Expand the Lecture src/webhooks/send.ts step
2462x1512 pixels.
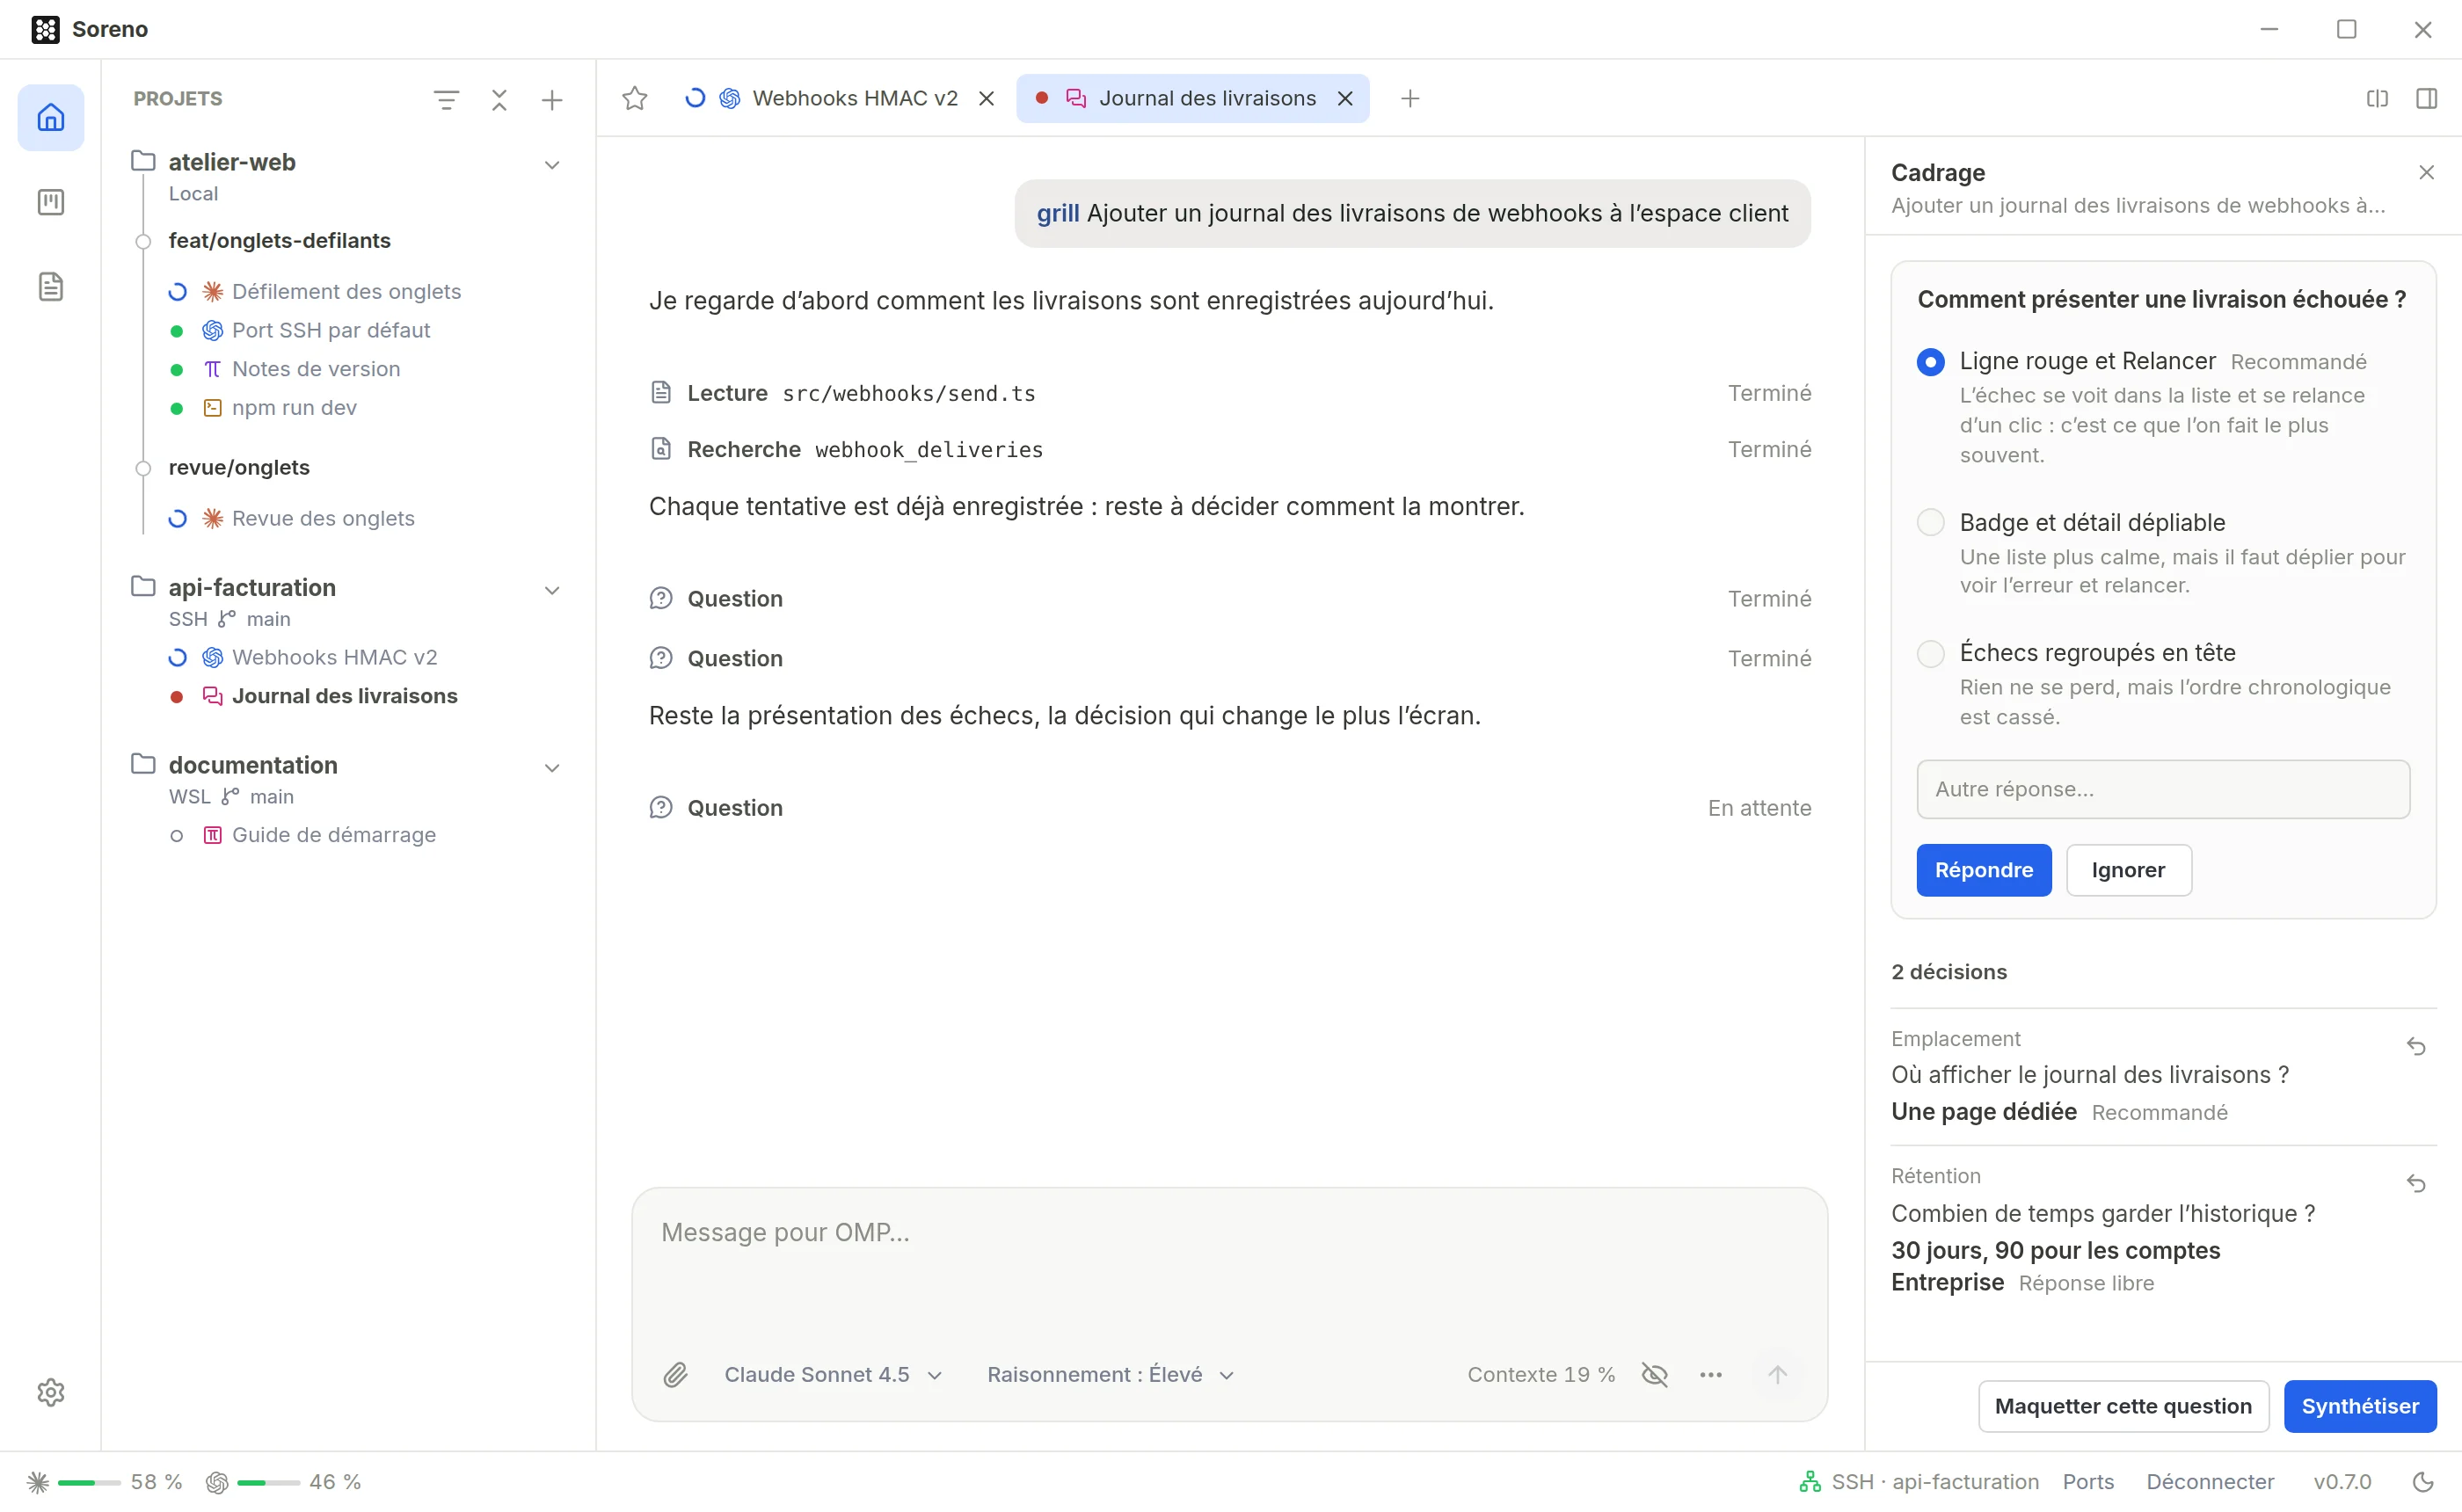[1229, 393]
